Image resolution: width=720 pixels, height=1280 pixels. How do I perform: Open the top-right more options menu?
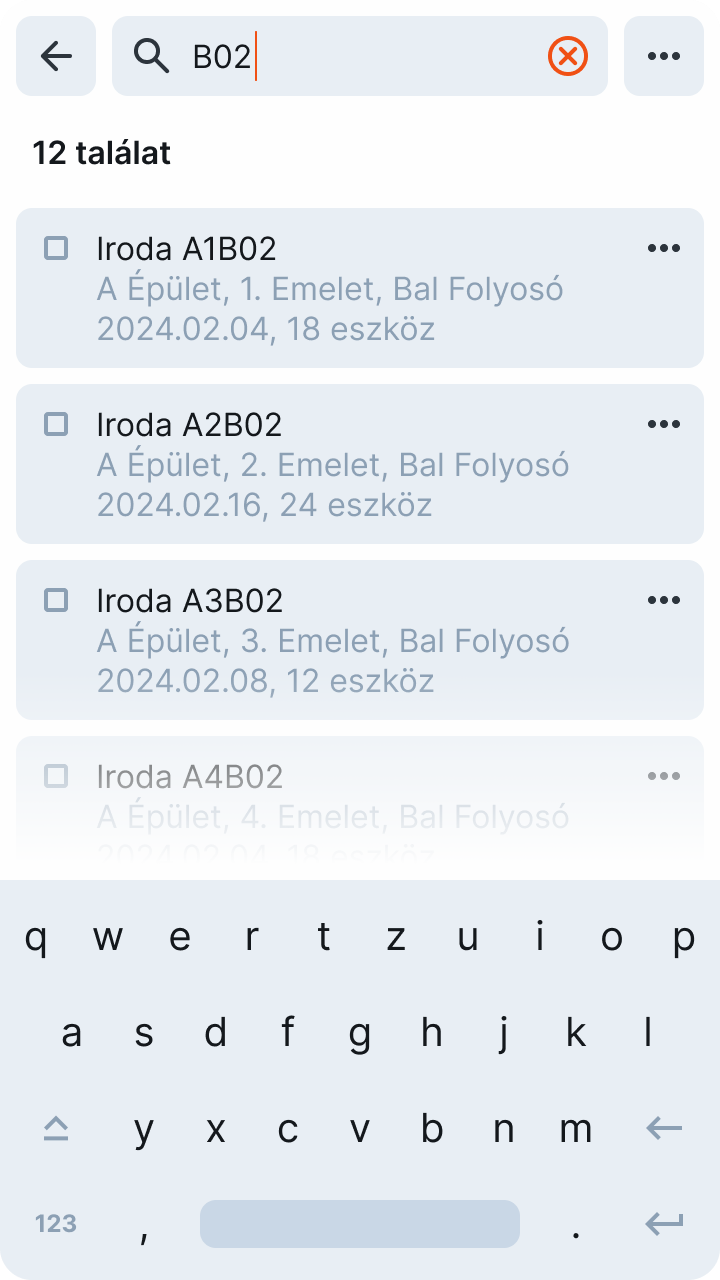click(664, 56)
